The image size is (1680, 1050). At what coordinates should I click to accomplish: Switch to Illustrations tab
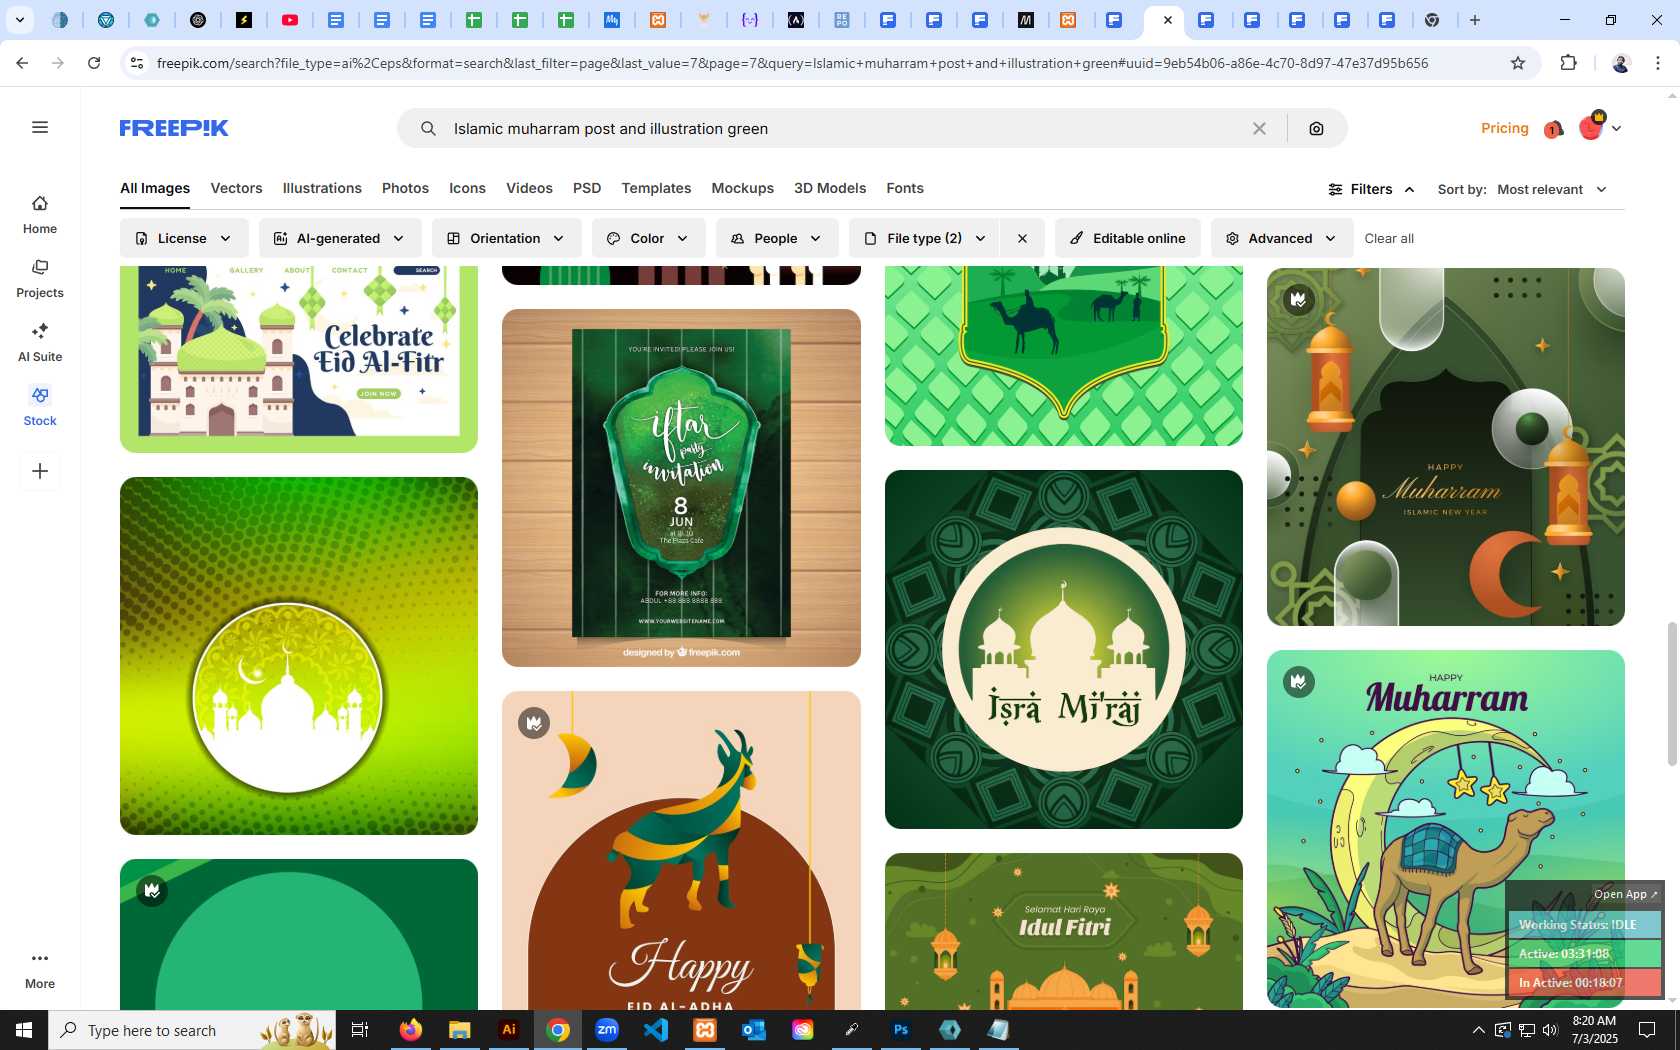[322, 188]
